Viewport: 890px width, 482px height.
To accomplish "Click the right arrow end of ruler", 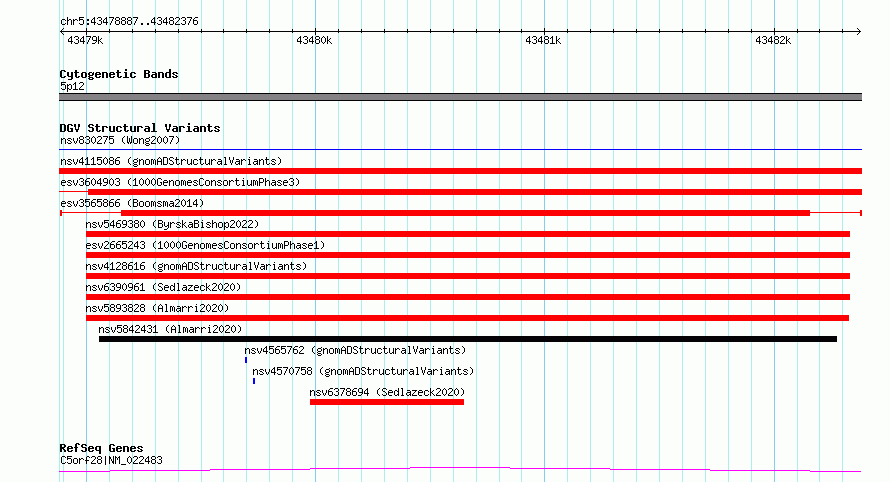I will (859, 32).
